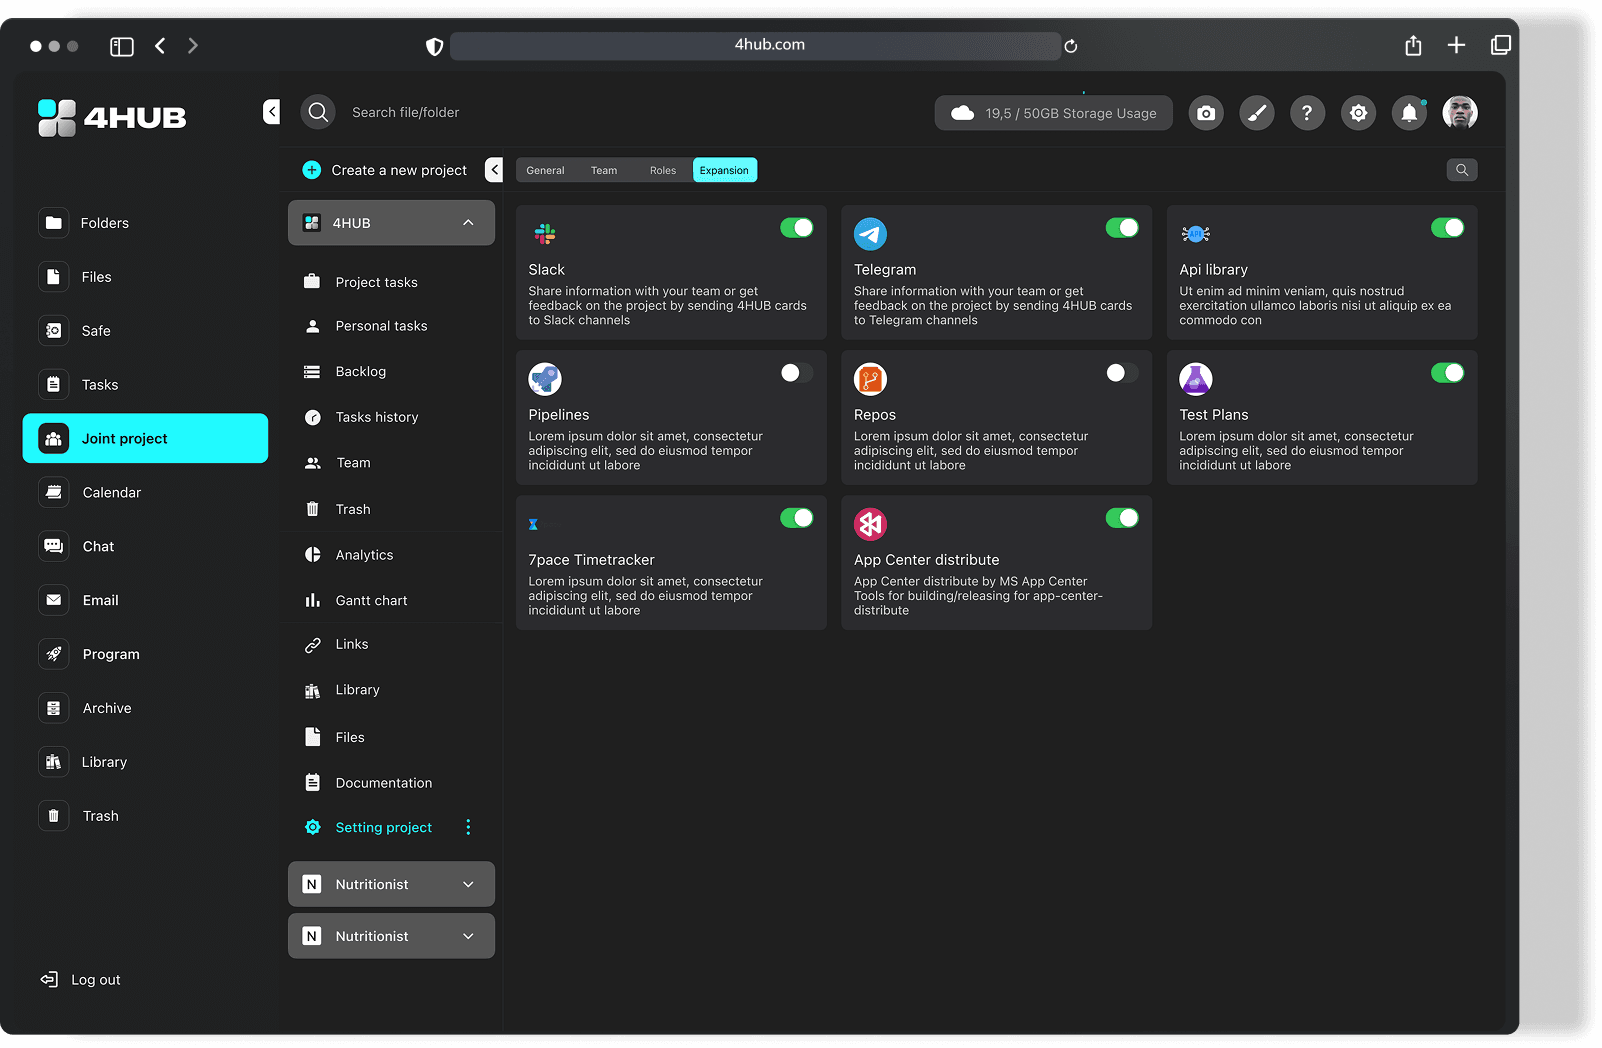Enable the Pipelines toggle
The image size is (1602, 1048).
point(797,373)
